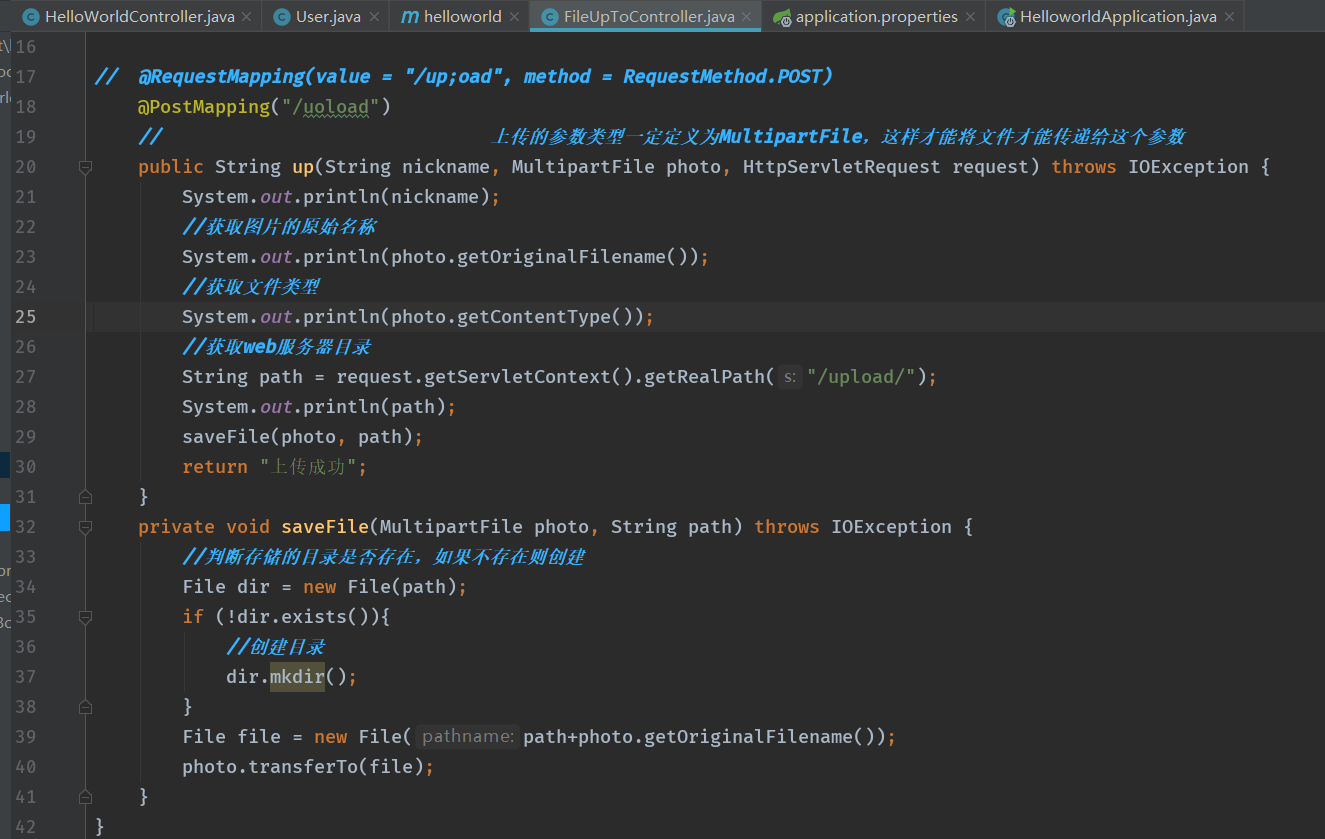Click the //获取web服务器目录 comment
This screenshot has height=839, width=1325.
tap(277, 347)
